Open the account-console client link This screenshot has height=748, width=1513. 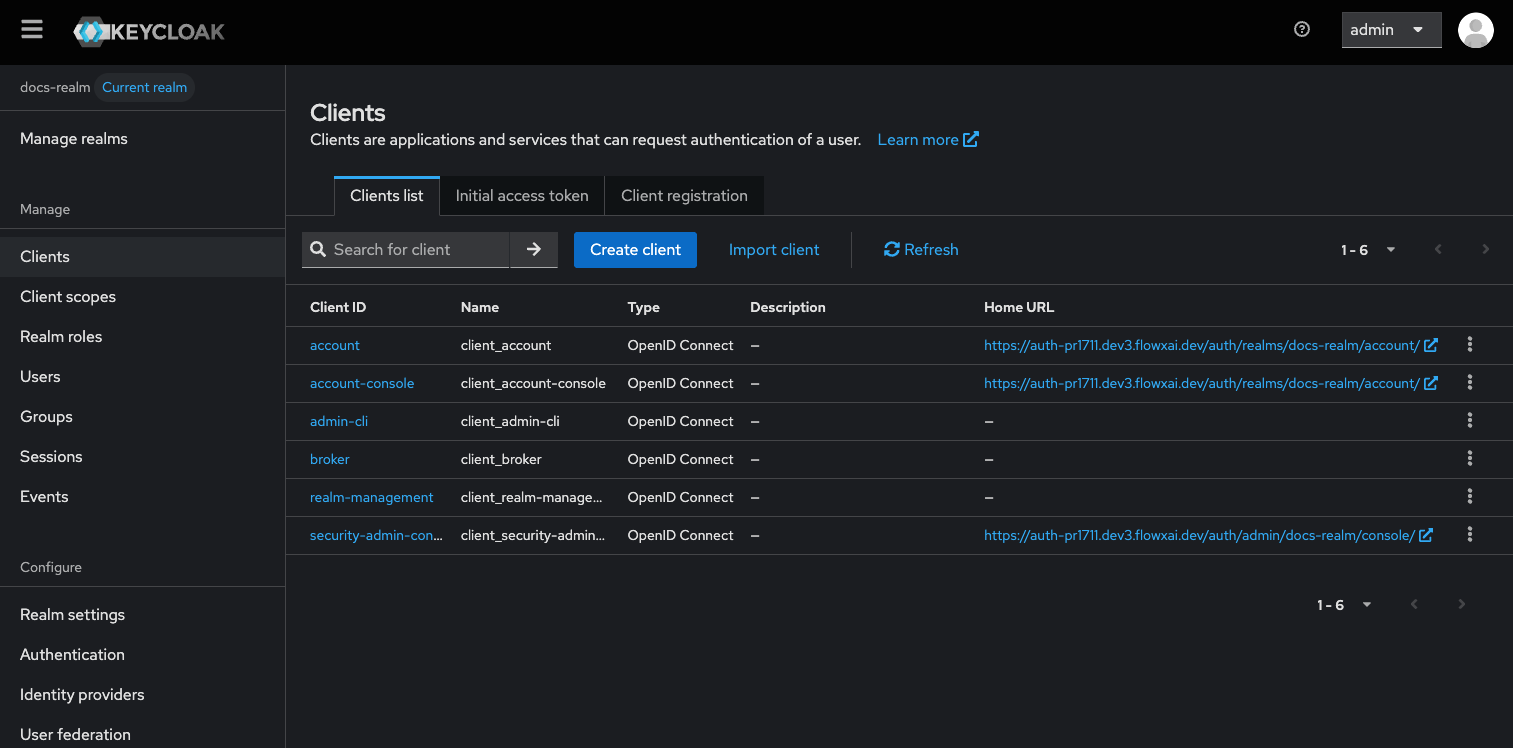(362, 384)
